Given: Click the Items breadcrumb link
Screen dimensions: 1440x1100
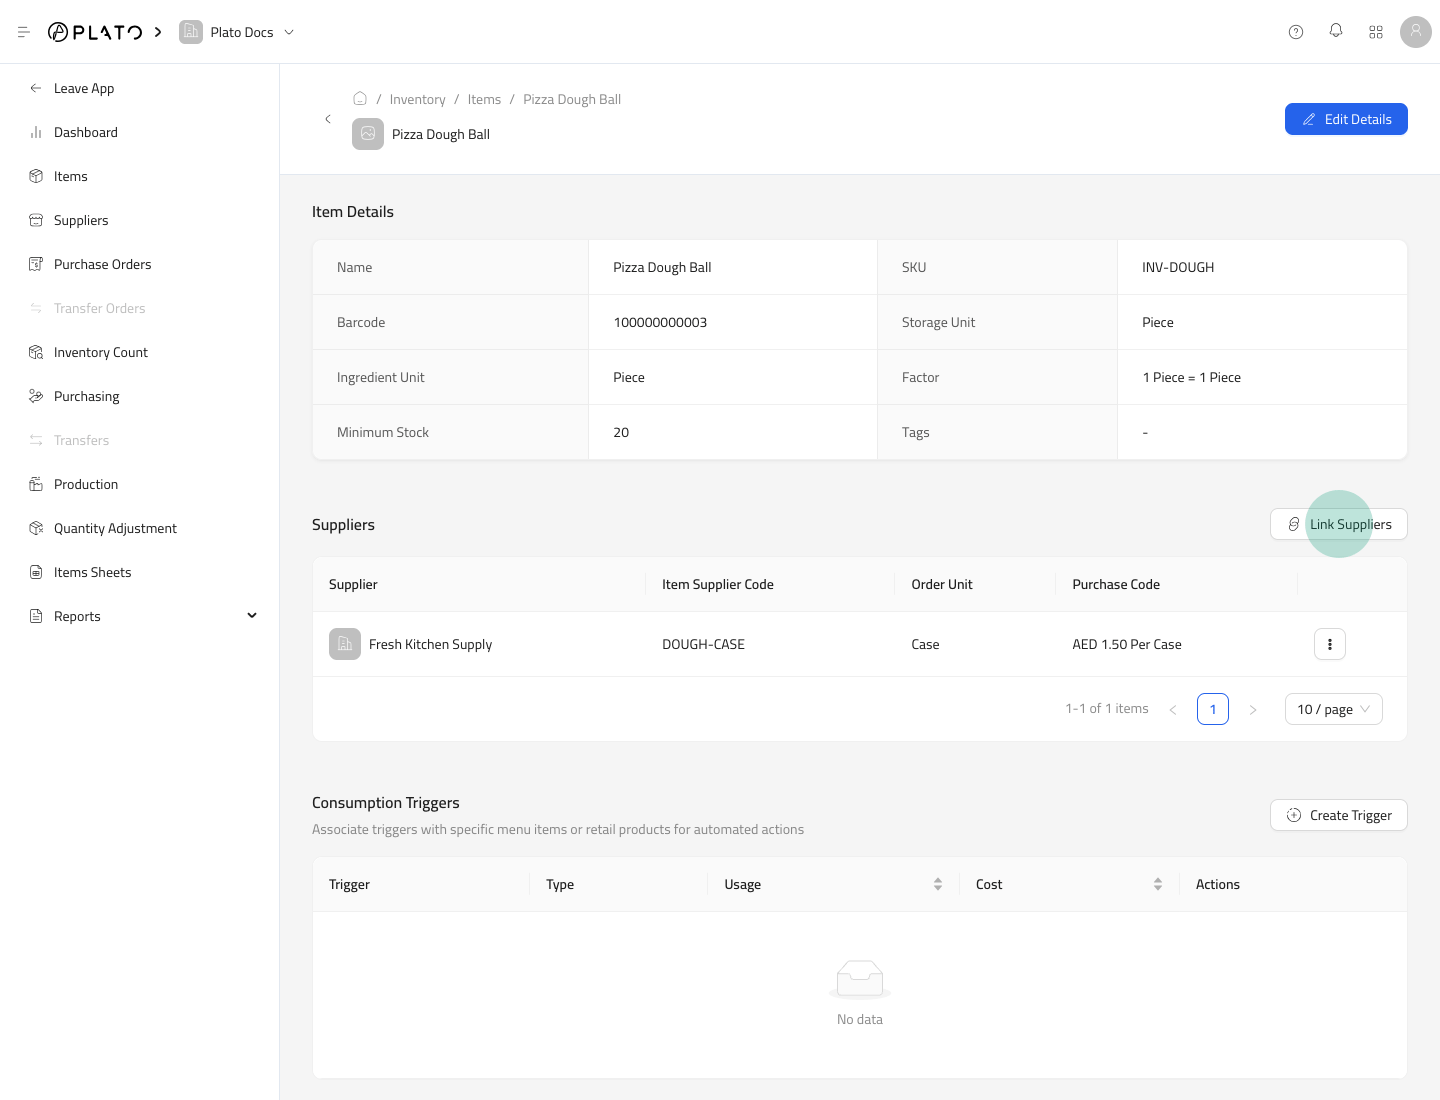Looking at the screenshot, I should 484,99.
